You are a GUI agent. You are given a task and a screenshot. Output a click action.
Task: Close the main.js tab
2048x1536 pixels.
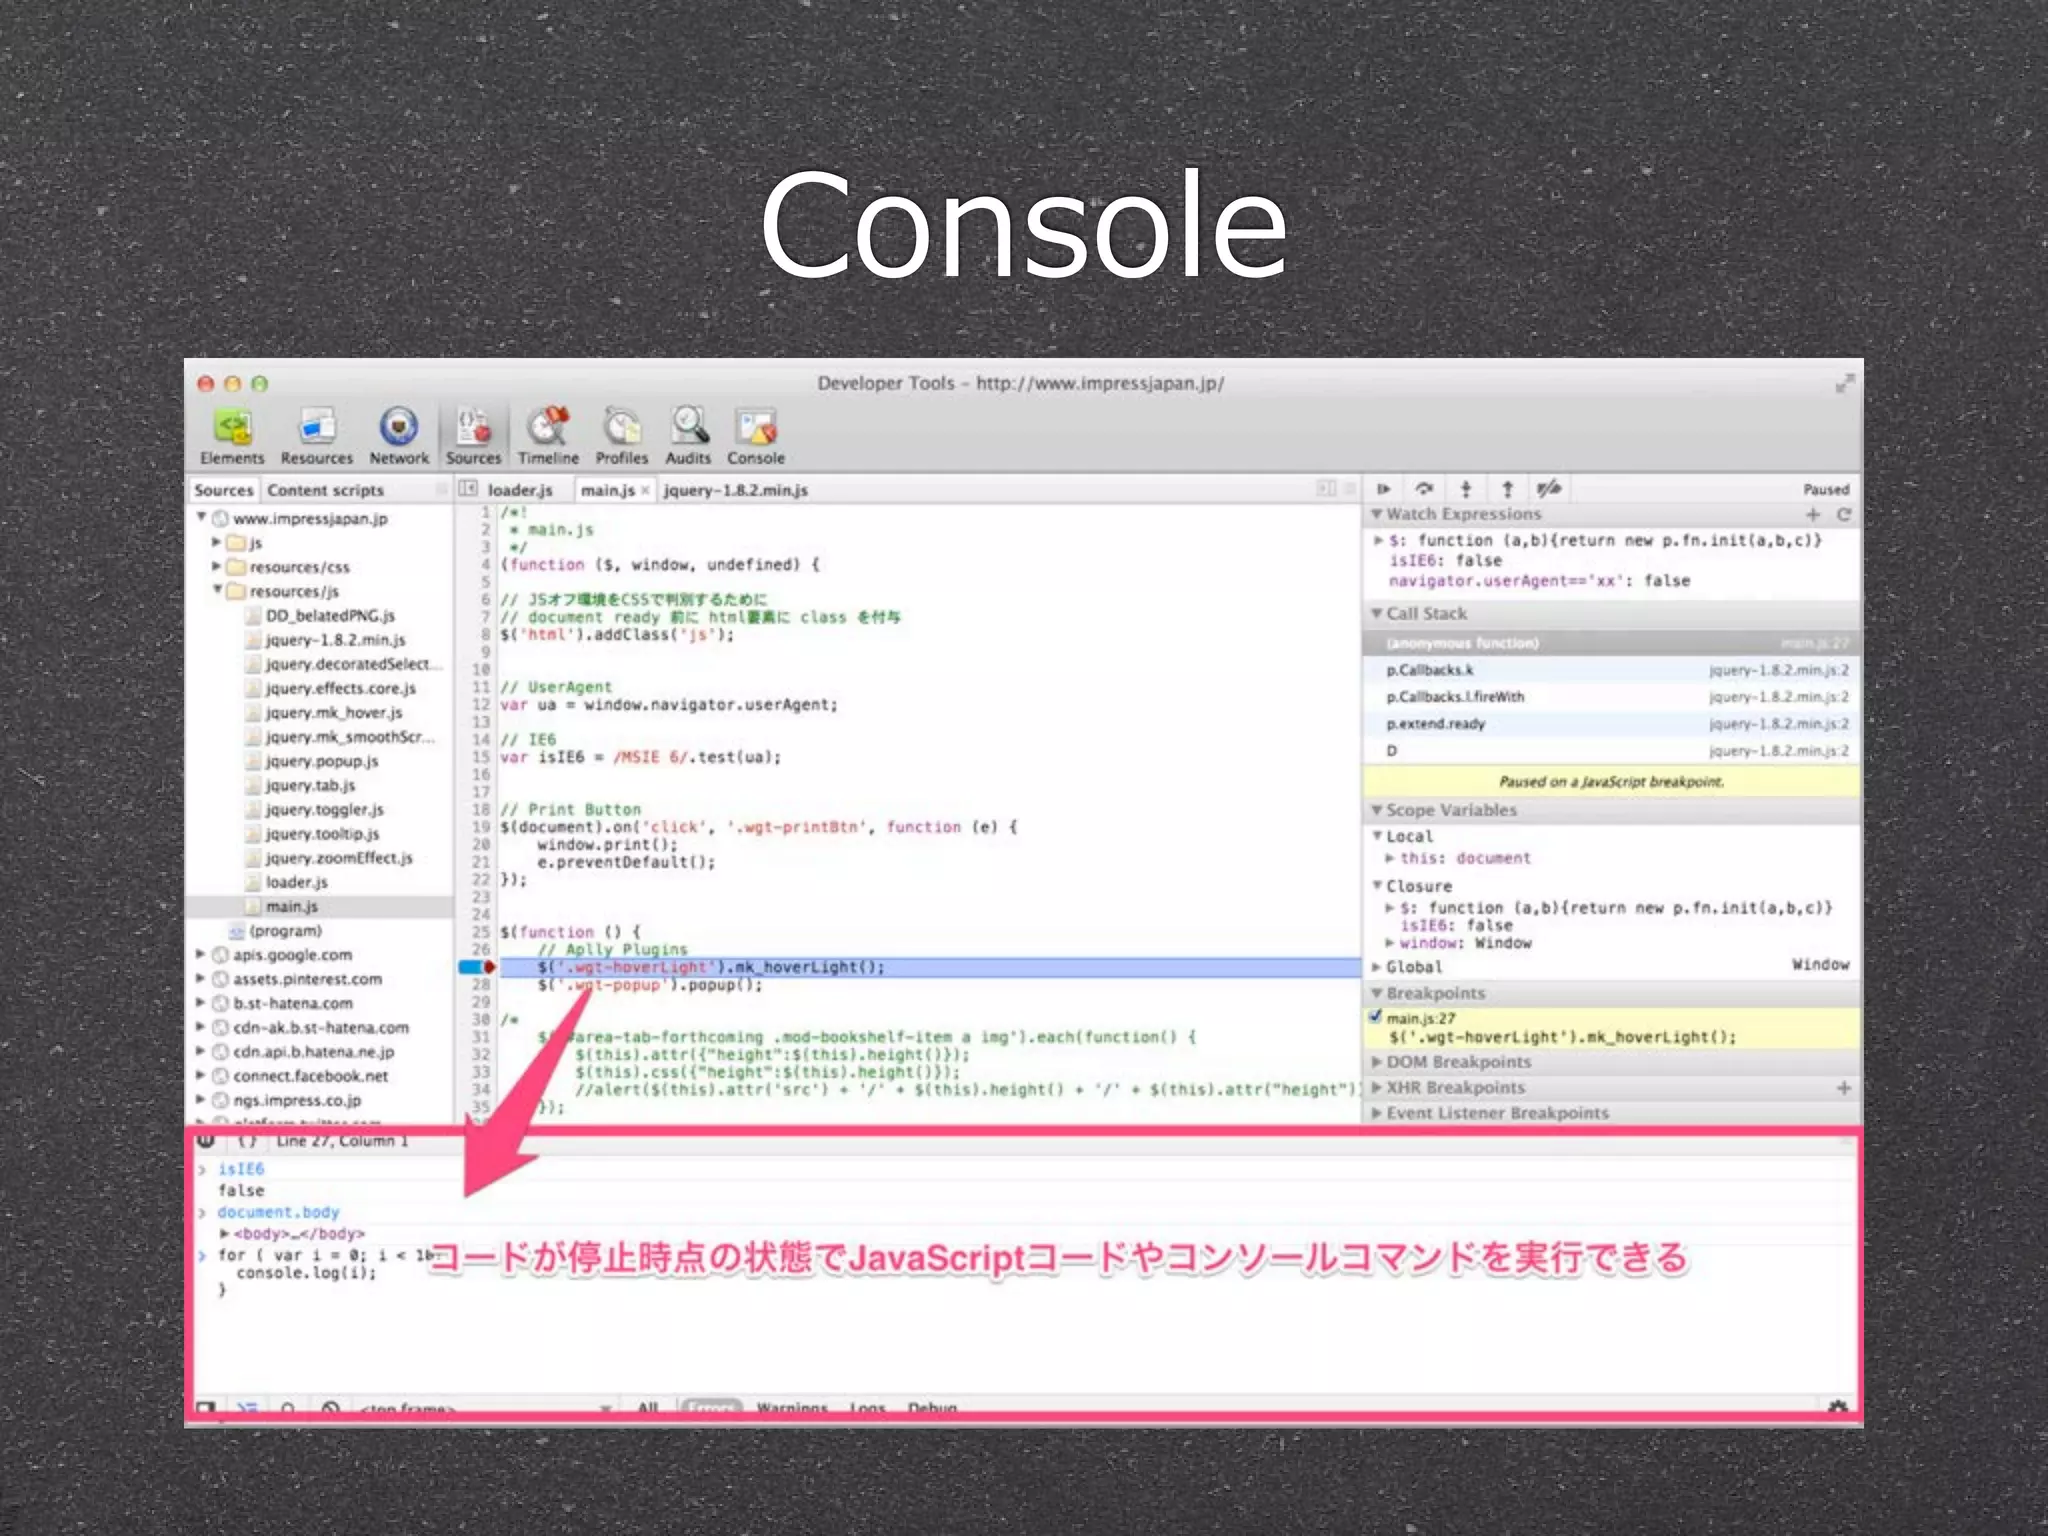click(x=646, y=490)
